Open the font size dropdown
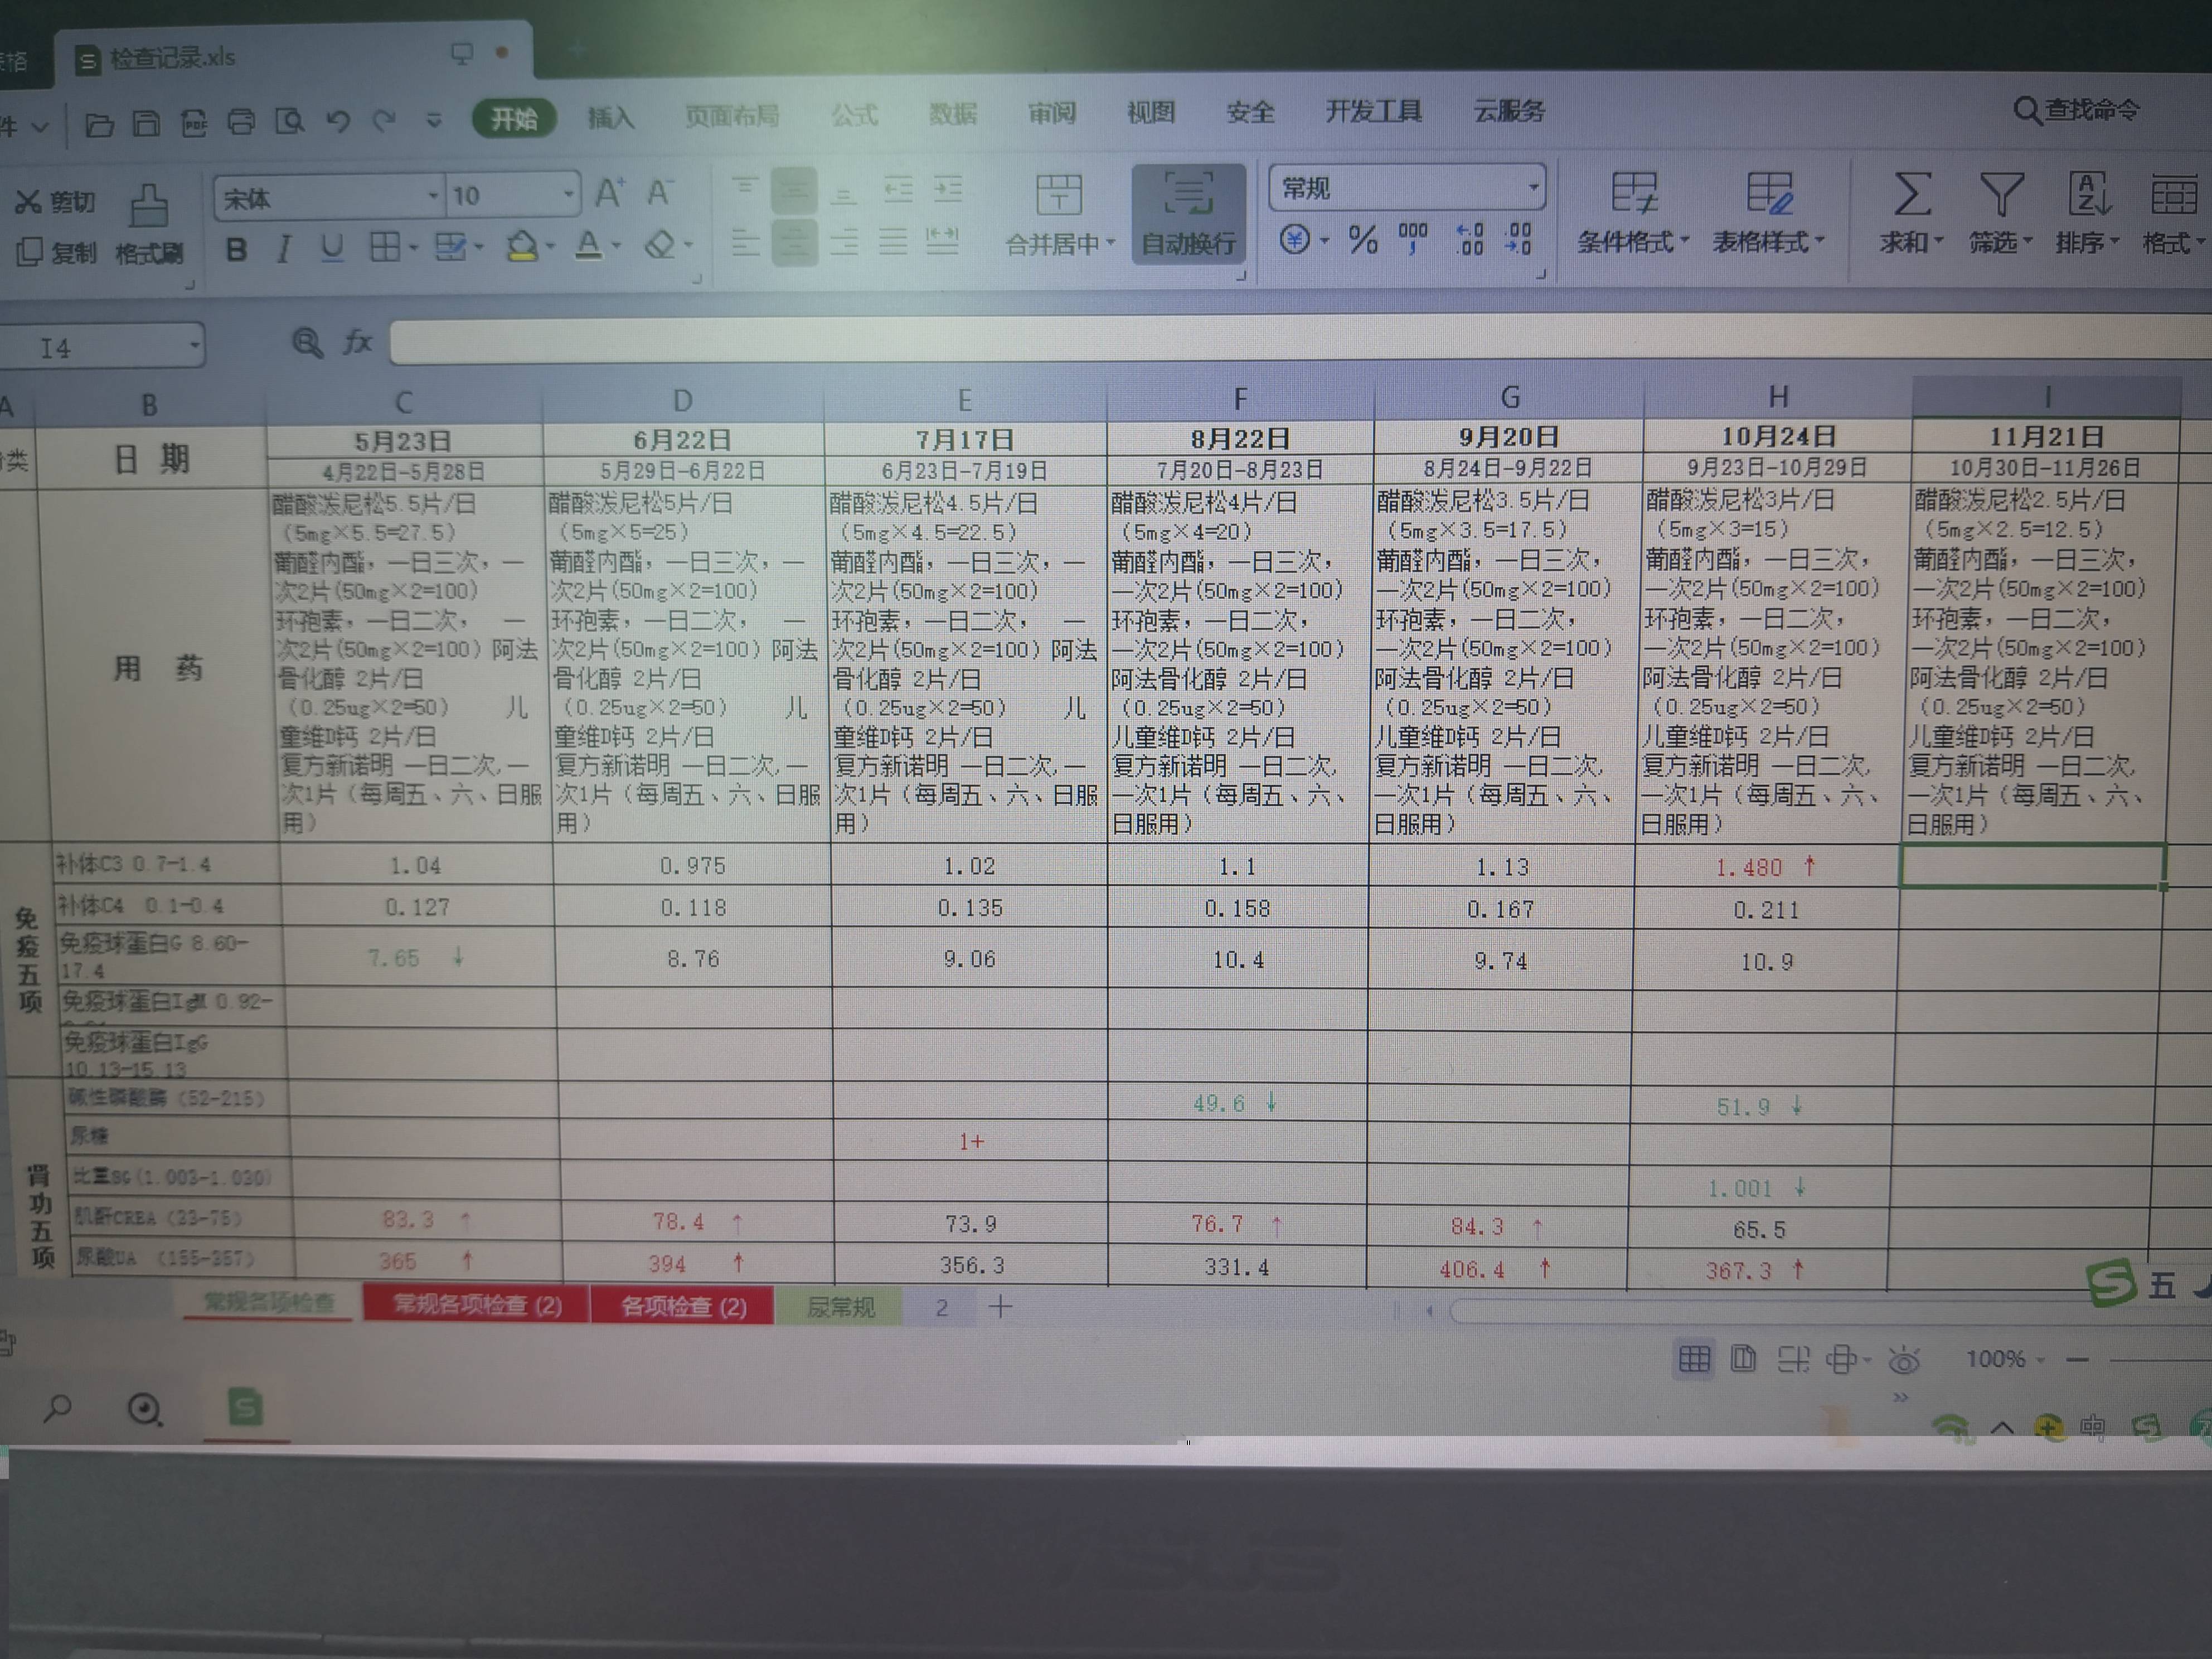 pyautogui.click(x=567, y=194)
